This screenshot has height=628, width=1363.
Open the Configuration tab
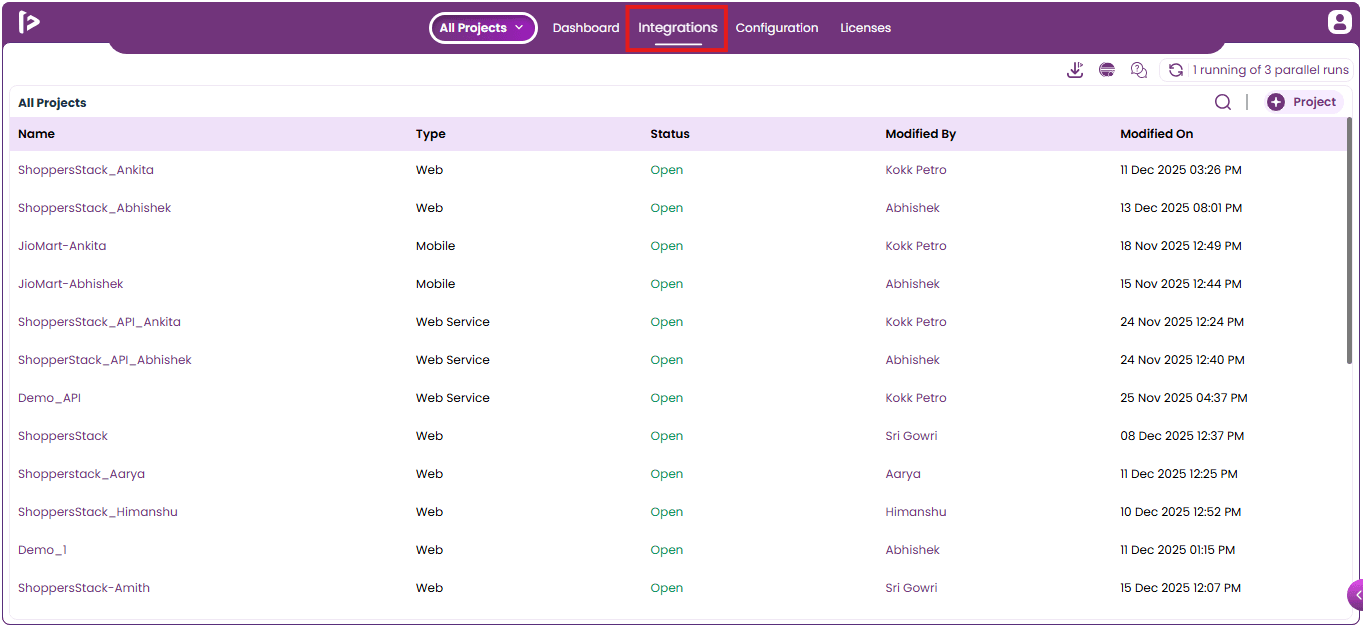click(777, 28)
